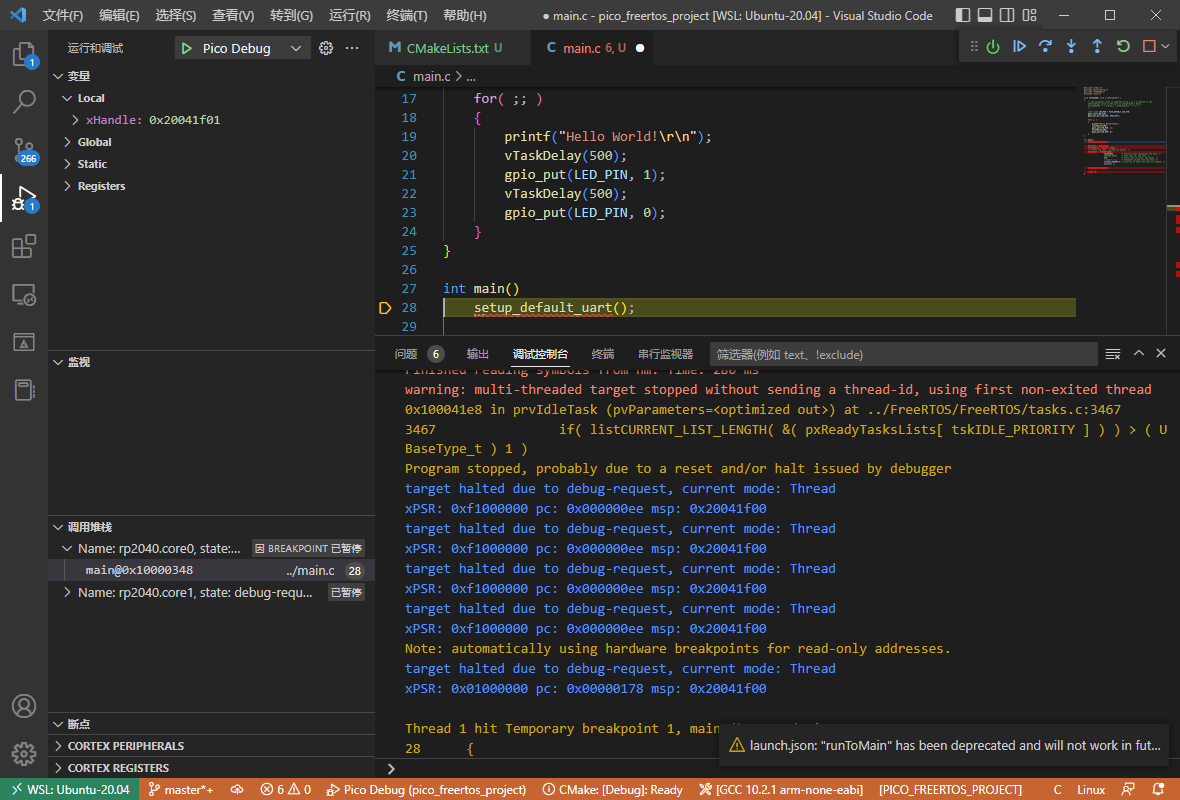This screenshot has height=800, width=1180.
Task: Open the 编辑(E) menu
Action: click(x=119, y=15)
